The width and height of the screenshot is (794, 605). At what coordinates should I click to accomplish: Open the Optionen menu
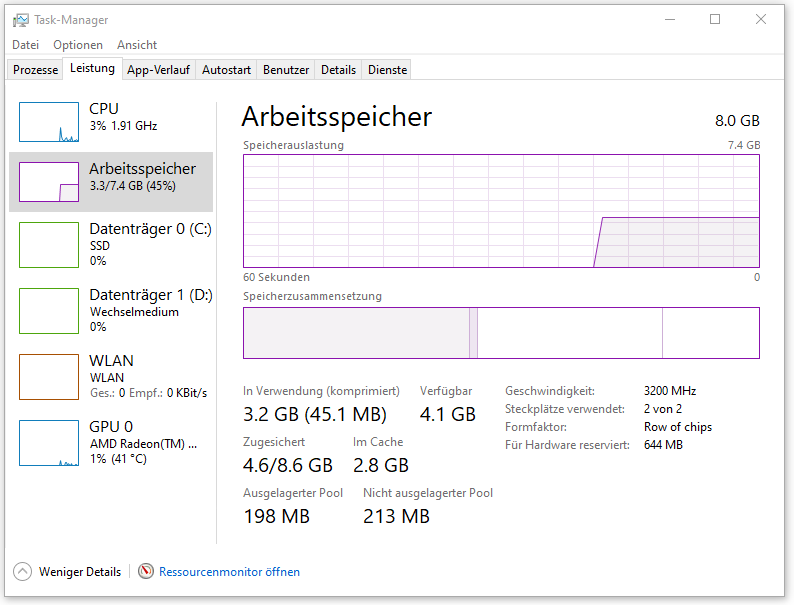pyautogui.click(x=78, y=45)
